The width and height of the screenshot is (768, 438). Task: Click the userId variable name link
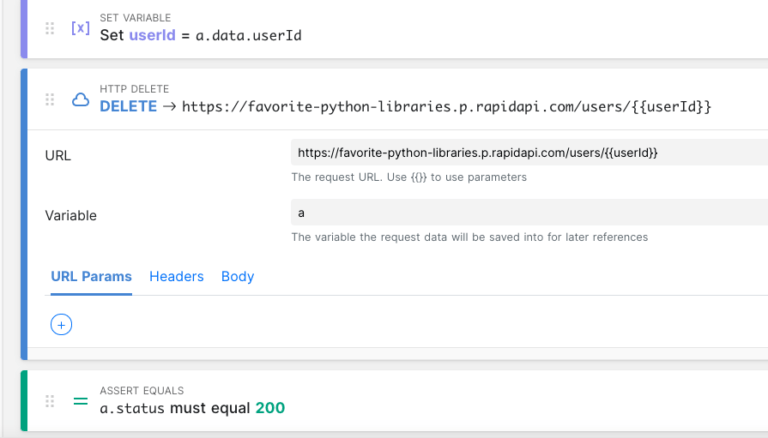tap(152, 35)
